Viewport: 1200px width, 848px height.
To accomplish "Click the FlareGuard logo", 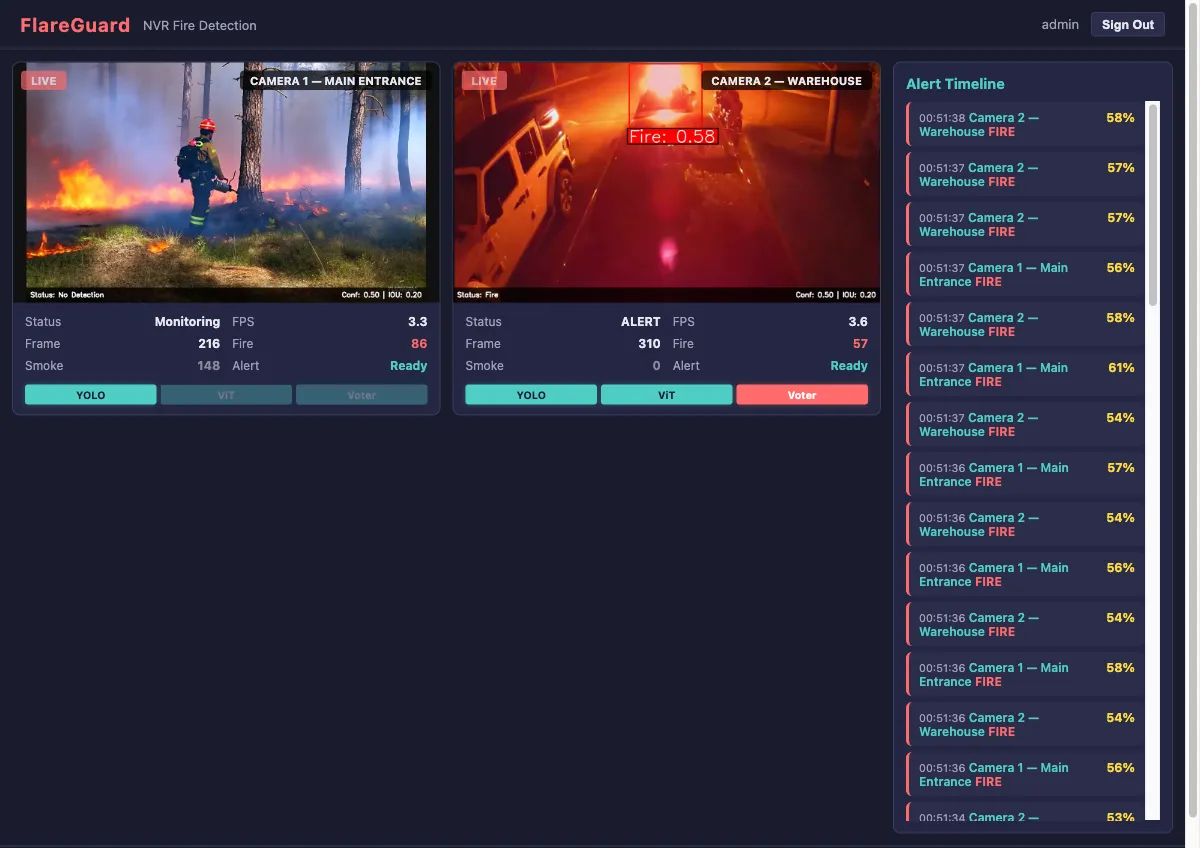I will (74, 24).
